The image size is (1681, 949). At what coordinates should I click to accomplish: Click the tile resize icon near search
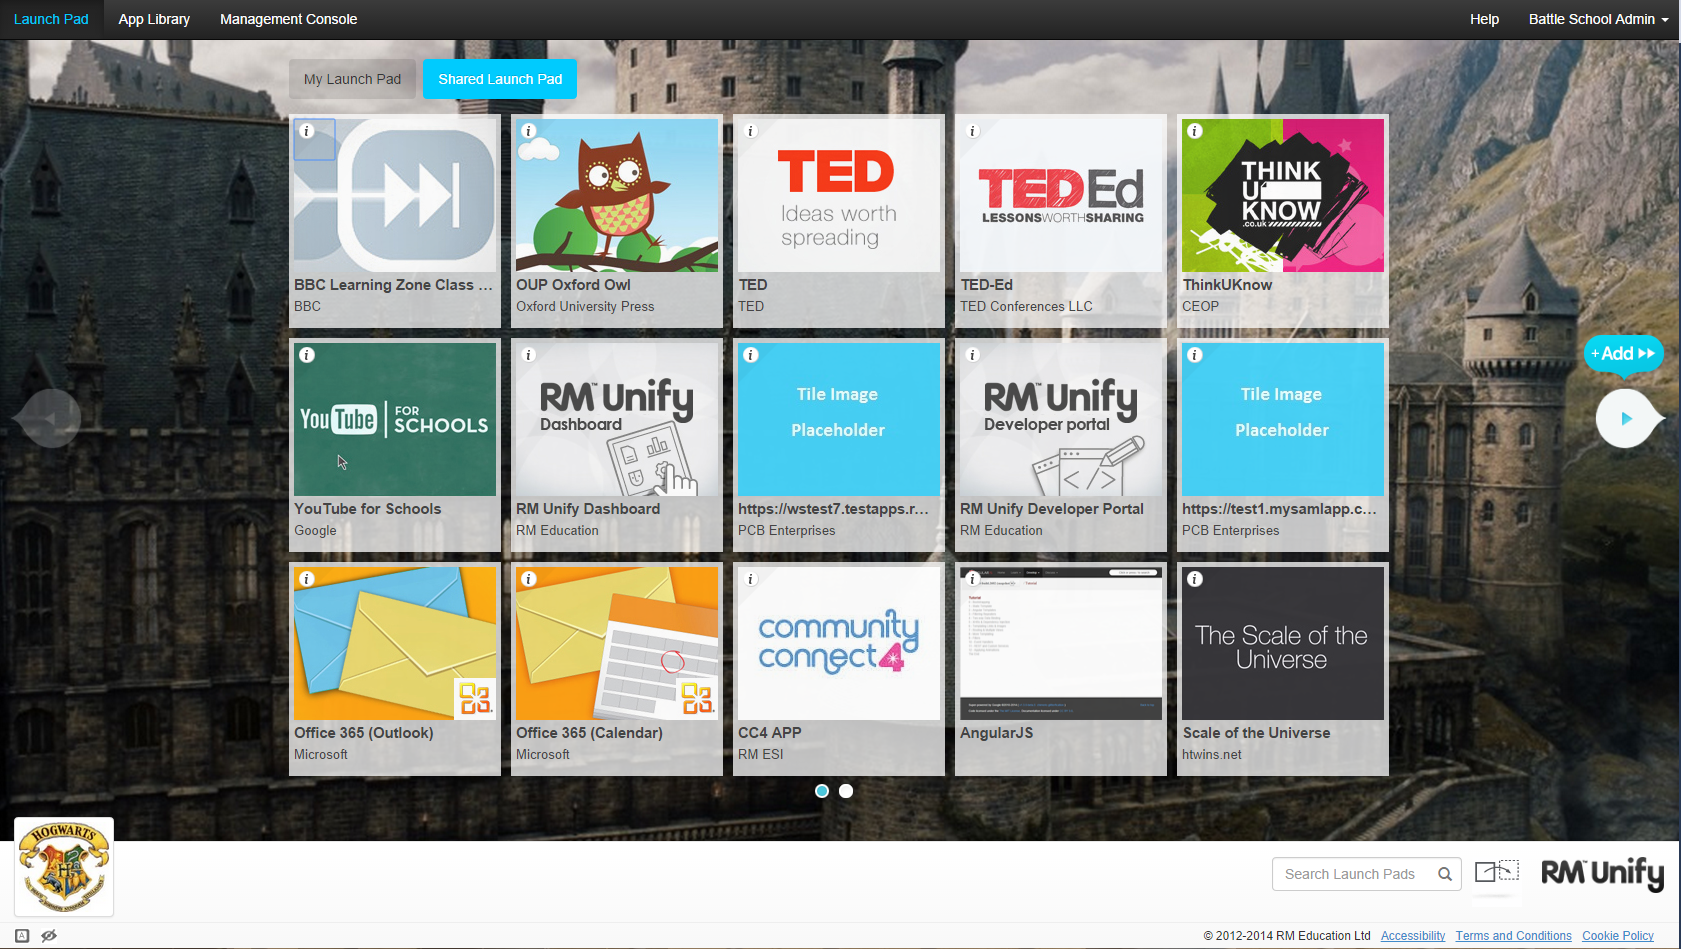(x=1497, y=871)
